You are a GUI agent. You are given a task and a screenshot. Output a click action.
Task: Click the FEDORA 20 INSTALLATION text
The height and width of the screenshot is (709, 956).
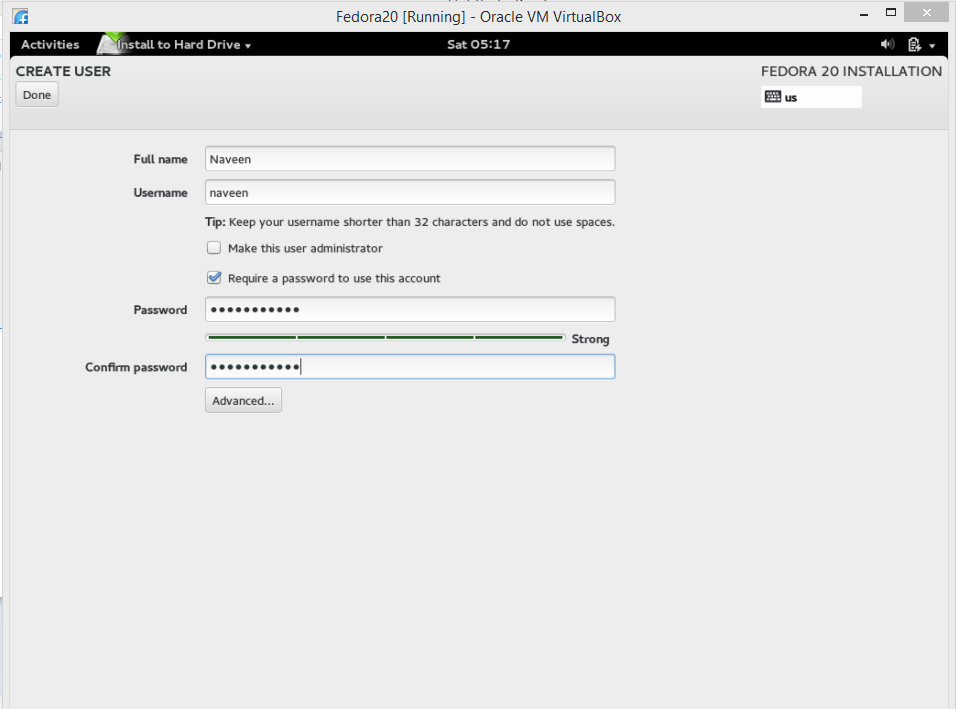(x=851, y=71)
